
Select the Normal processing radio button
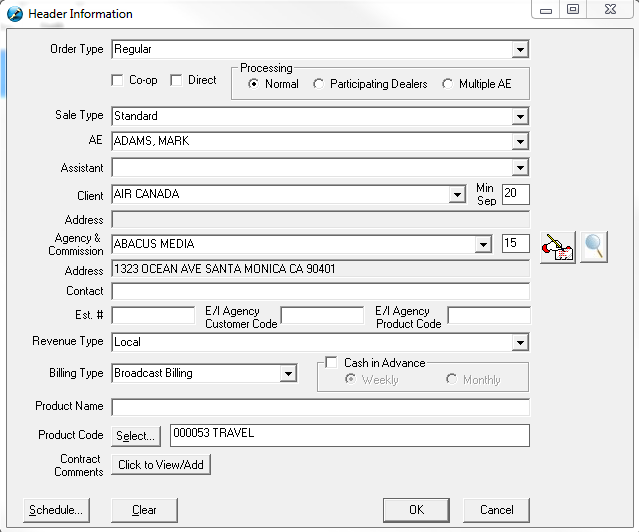point(253,84)
